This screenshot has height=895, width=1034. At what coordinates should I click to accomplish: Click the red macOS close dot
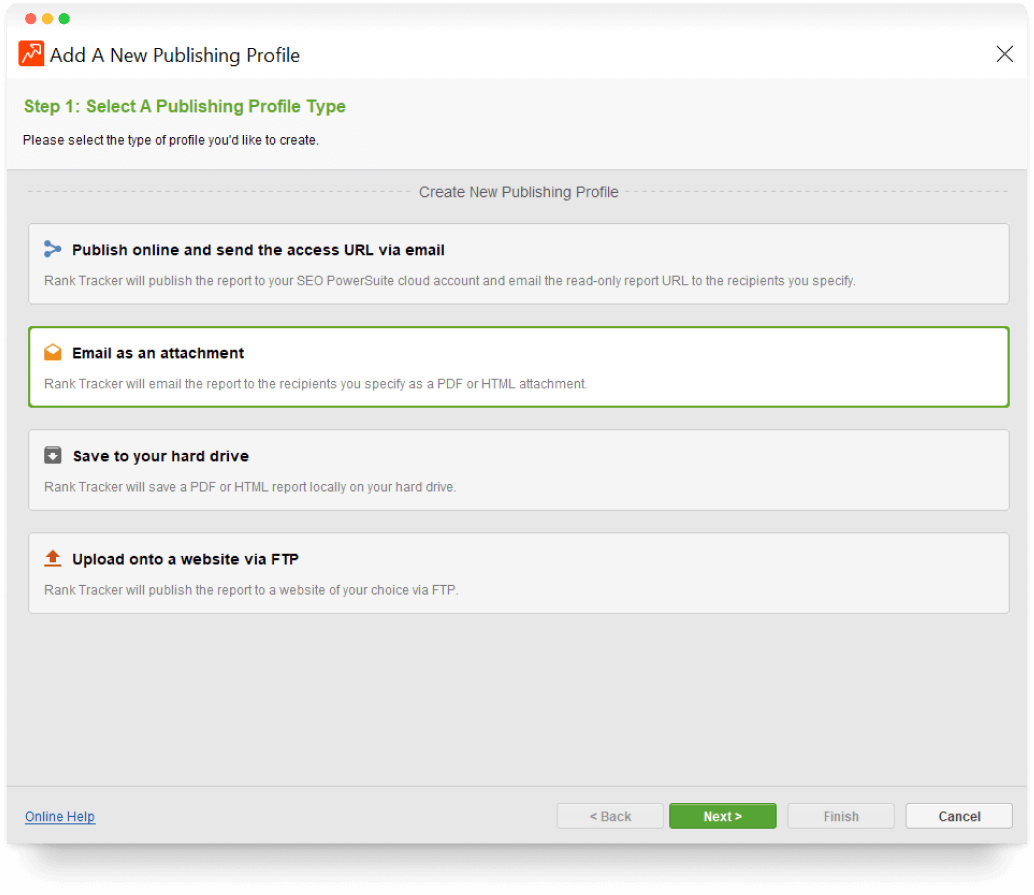tap(30, 18)
